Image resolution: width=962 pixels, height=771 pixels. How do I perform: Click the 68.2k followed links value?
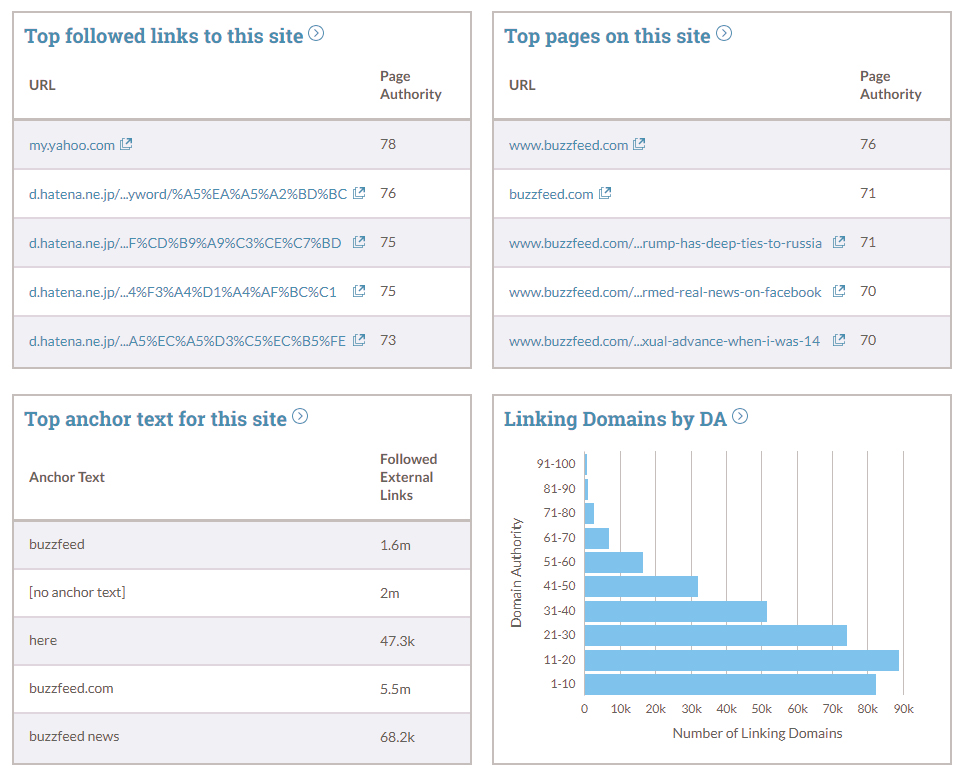click(398, 737)
